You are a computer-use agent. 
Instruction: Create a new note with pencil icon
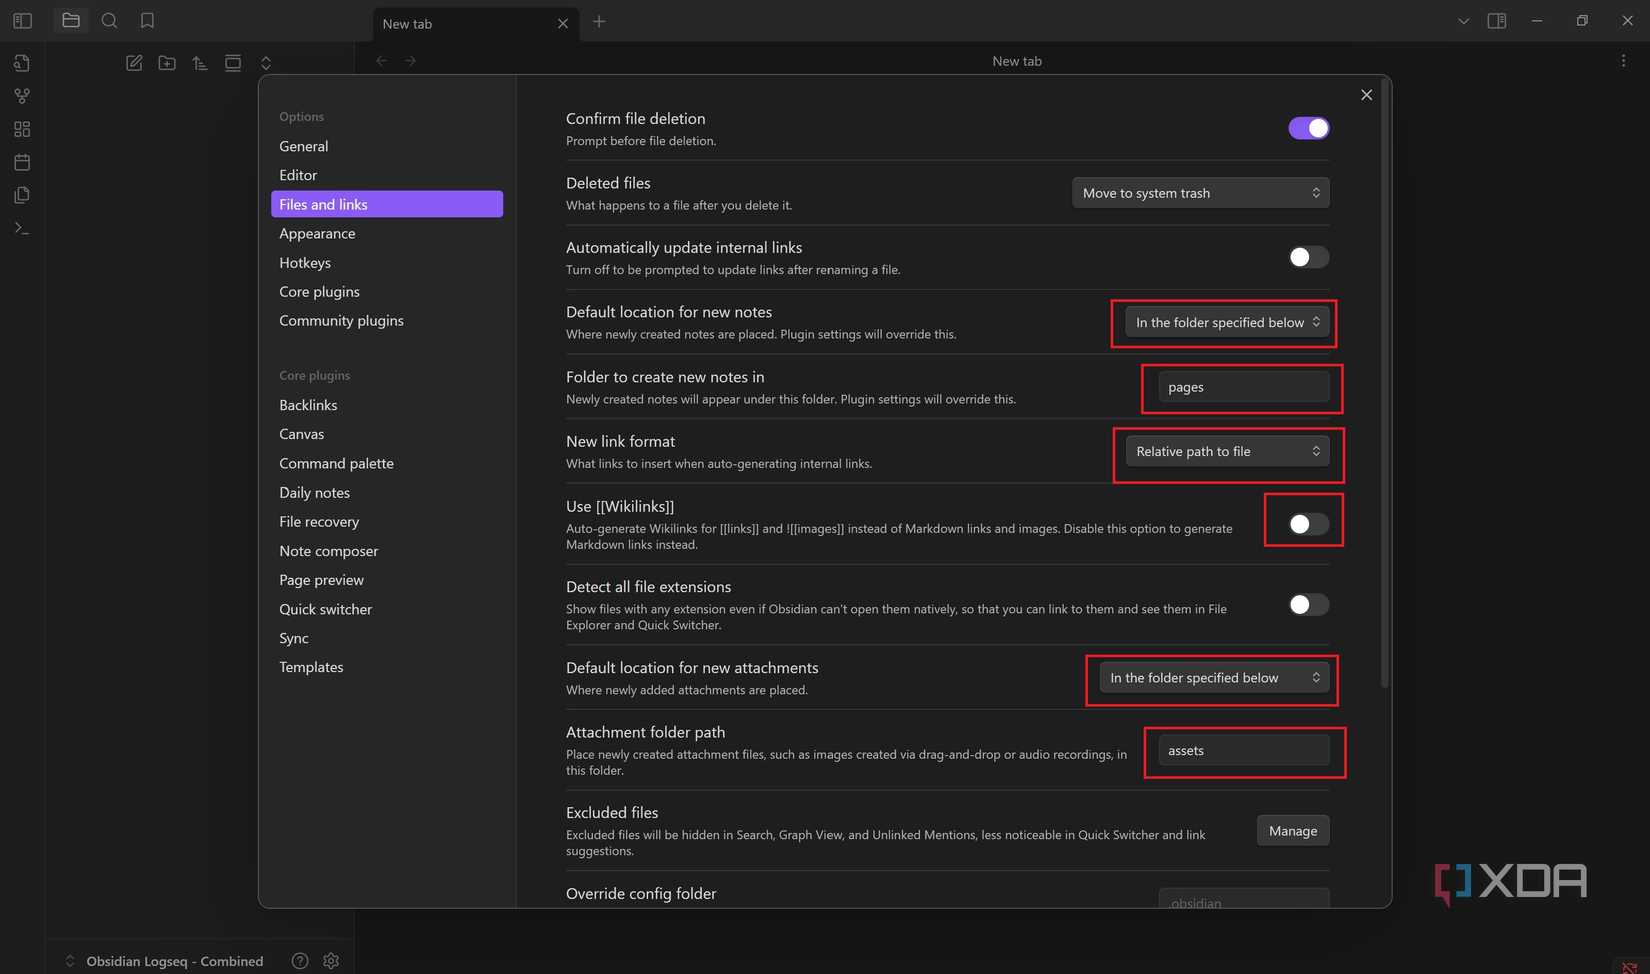tap(134, 62)
